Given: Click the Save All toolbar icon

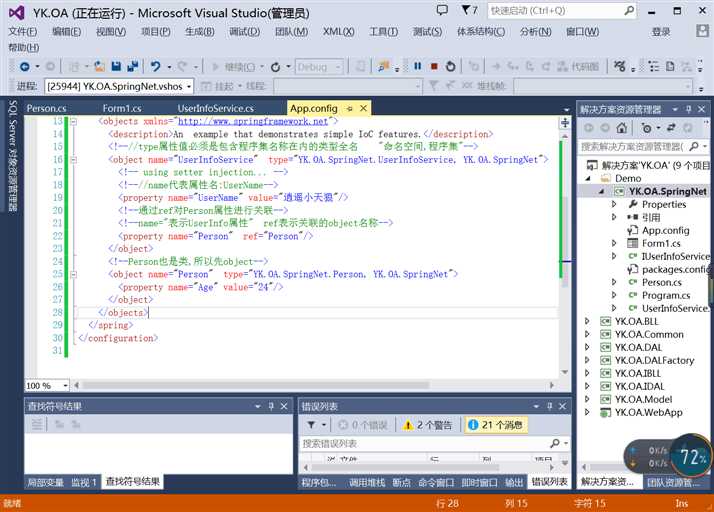Looking at the screenshot, I should [133, 67].
